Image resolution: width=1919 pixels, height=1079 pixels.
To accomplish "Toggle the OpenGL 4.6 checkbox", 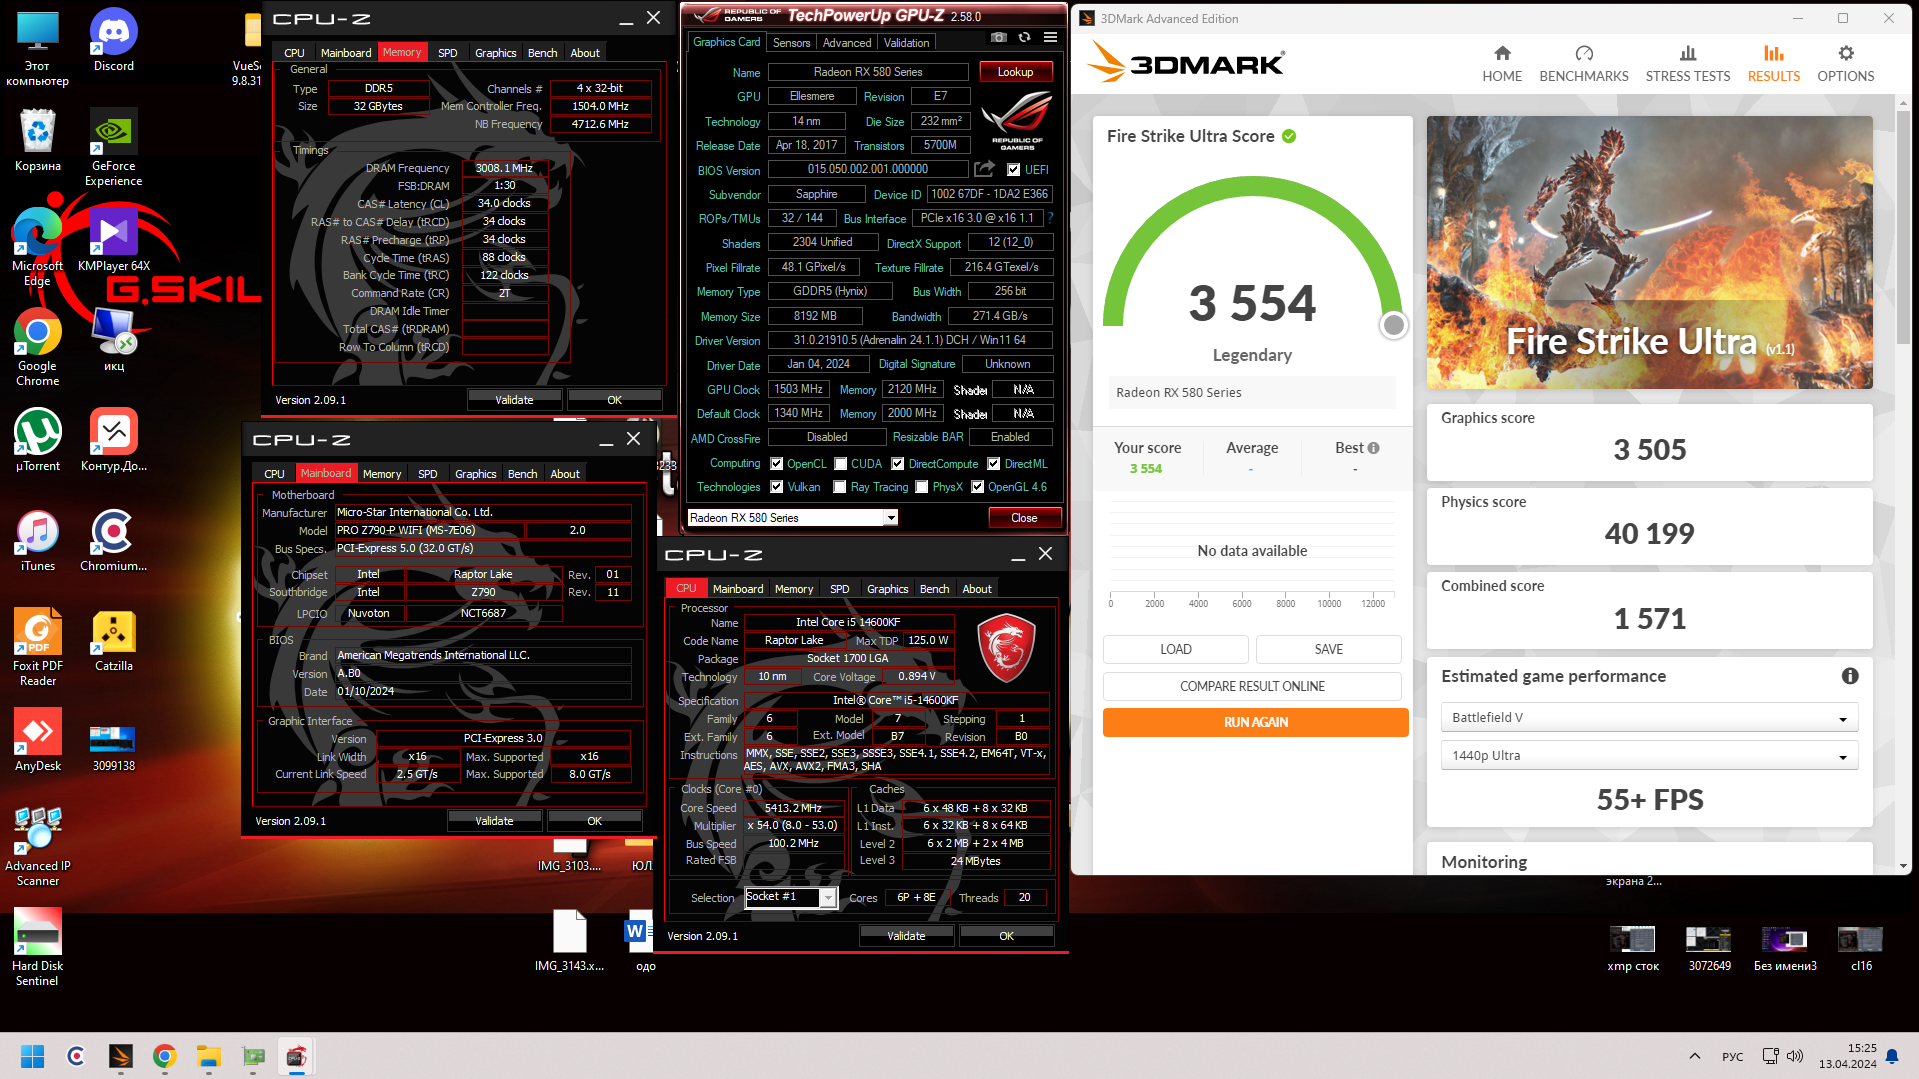I will [978, 487].
